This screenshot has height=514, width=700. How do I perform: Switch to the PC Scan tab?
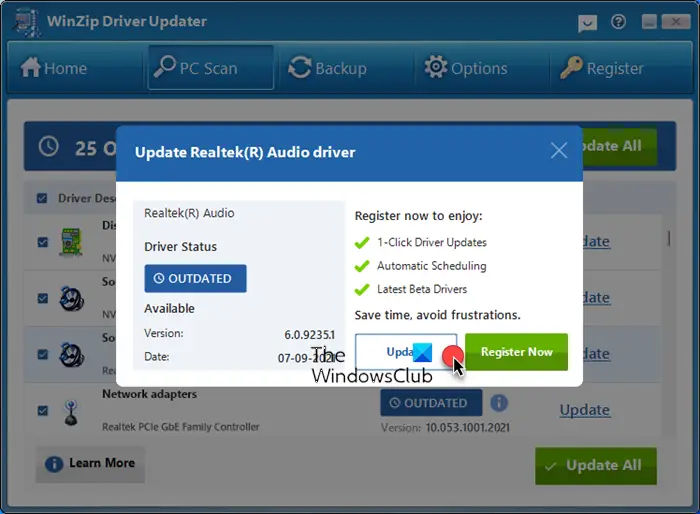(x=211, y=67)
